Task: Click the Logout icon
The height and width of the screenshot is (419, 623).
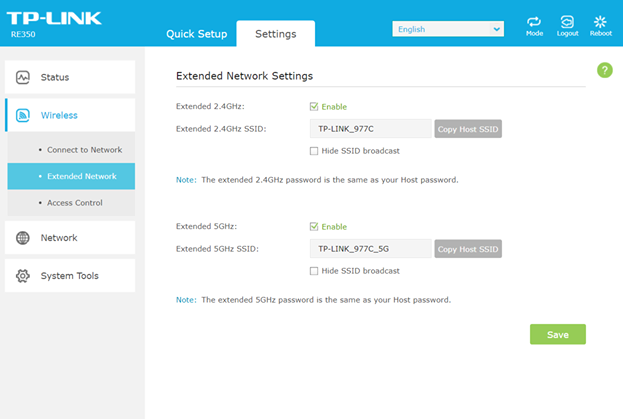Action: coord(567,21)
